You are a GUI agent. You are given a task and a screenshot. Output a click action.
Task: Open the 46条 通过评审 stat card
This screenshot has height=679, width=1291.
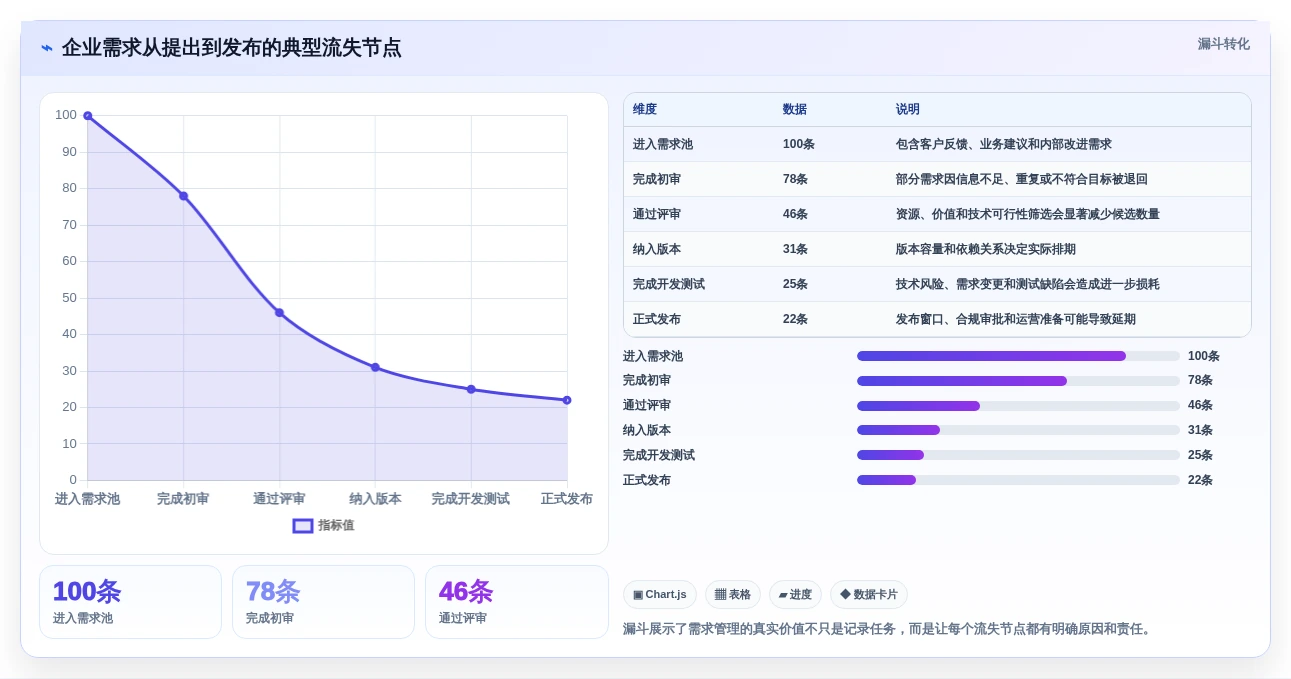click(x=517, y=602)
